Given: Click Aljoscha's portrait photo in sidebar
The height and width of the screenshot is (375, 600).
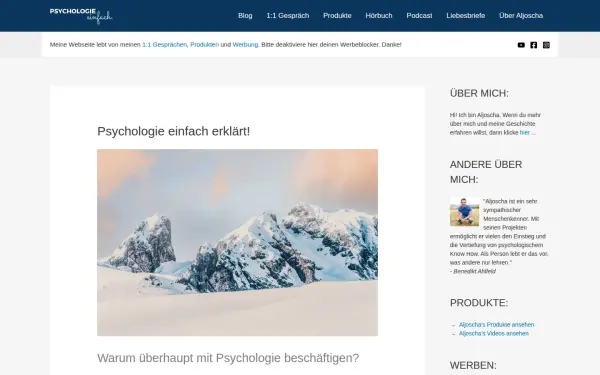Looking at the screenshot, I should click(464, 212).
